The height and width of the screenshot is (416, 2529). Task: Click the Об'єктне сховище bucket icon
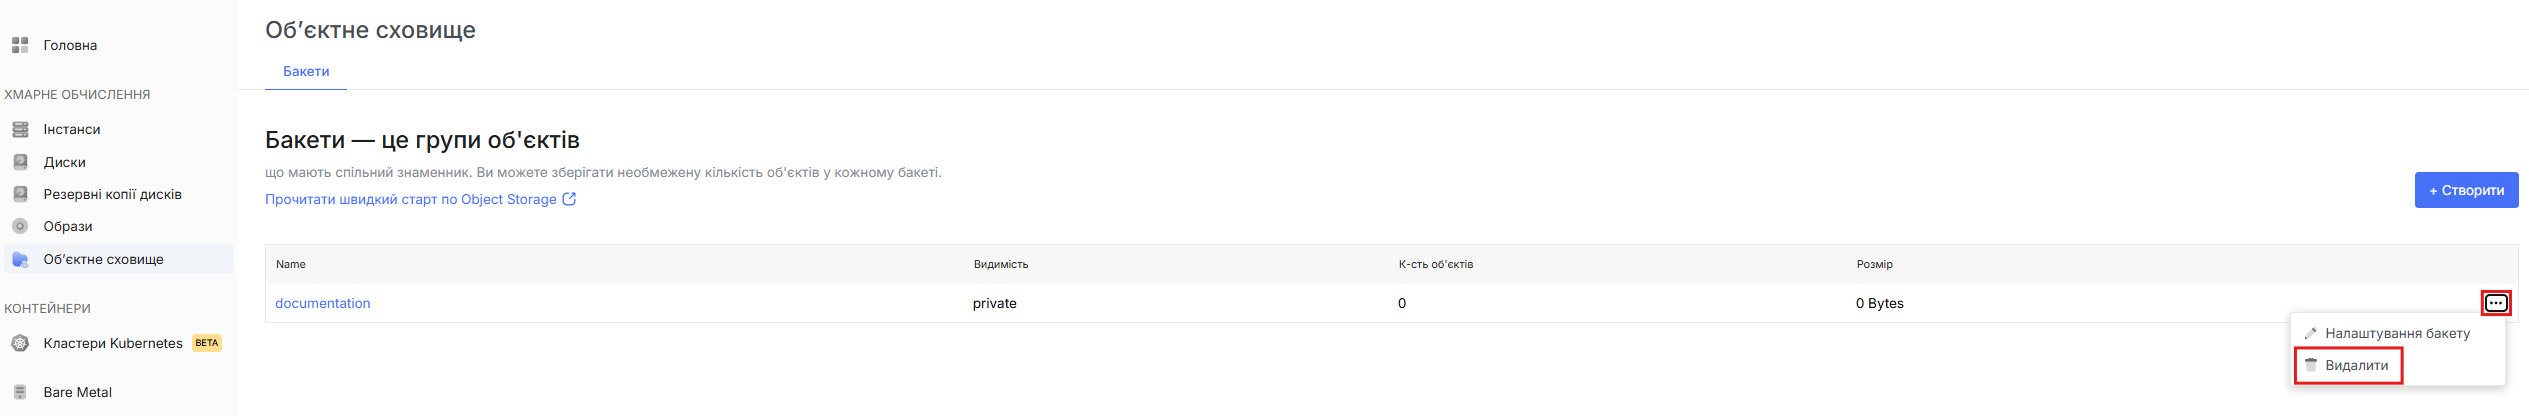pyautogui.click(x=20, y=260)
